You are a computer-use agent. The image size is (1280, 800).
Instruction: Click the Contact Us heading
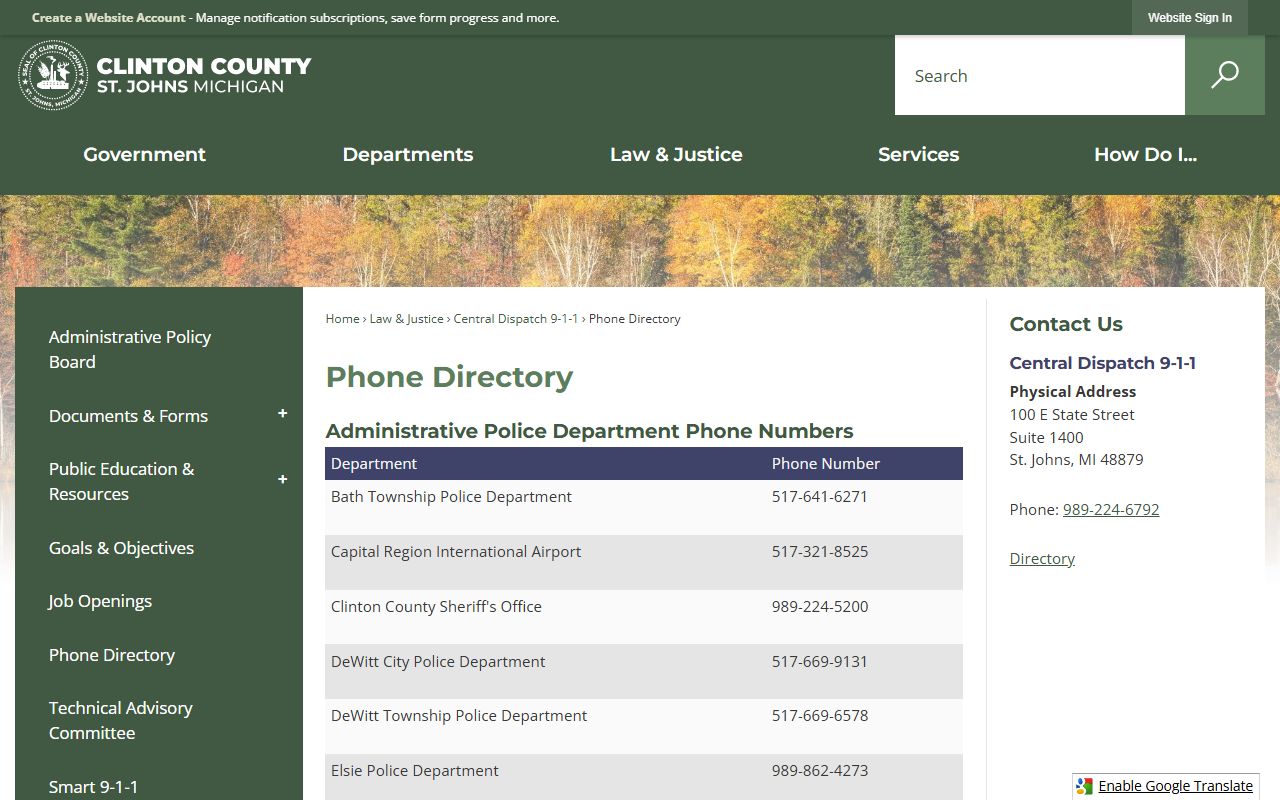tap(1066, 324)
